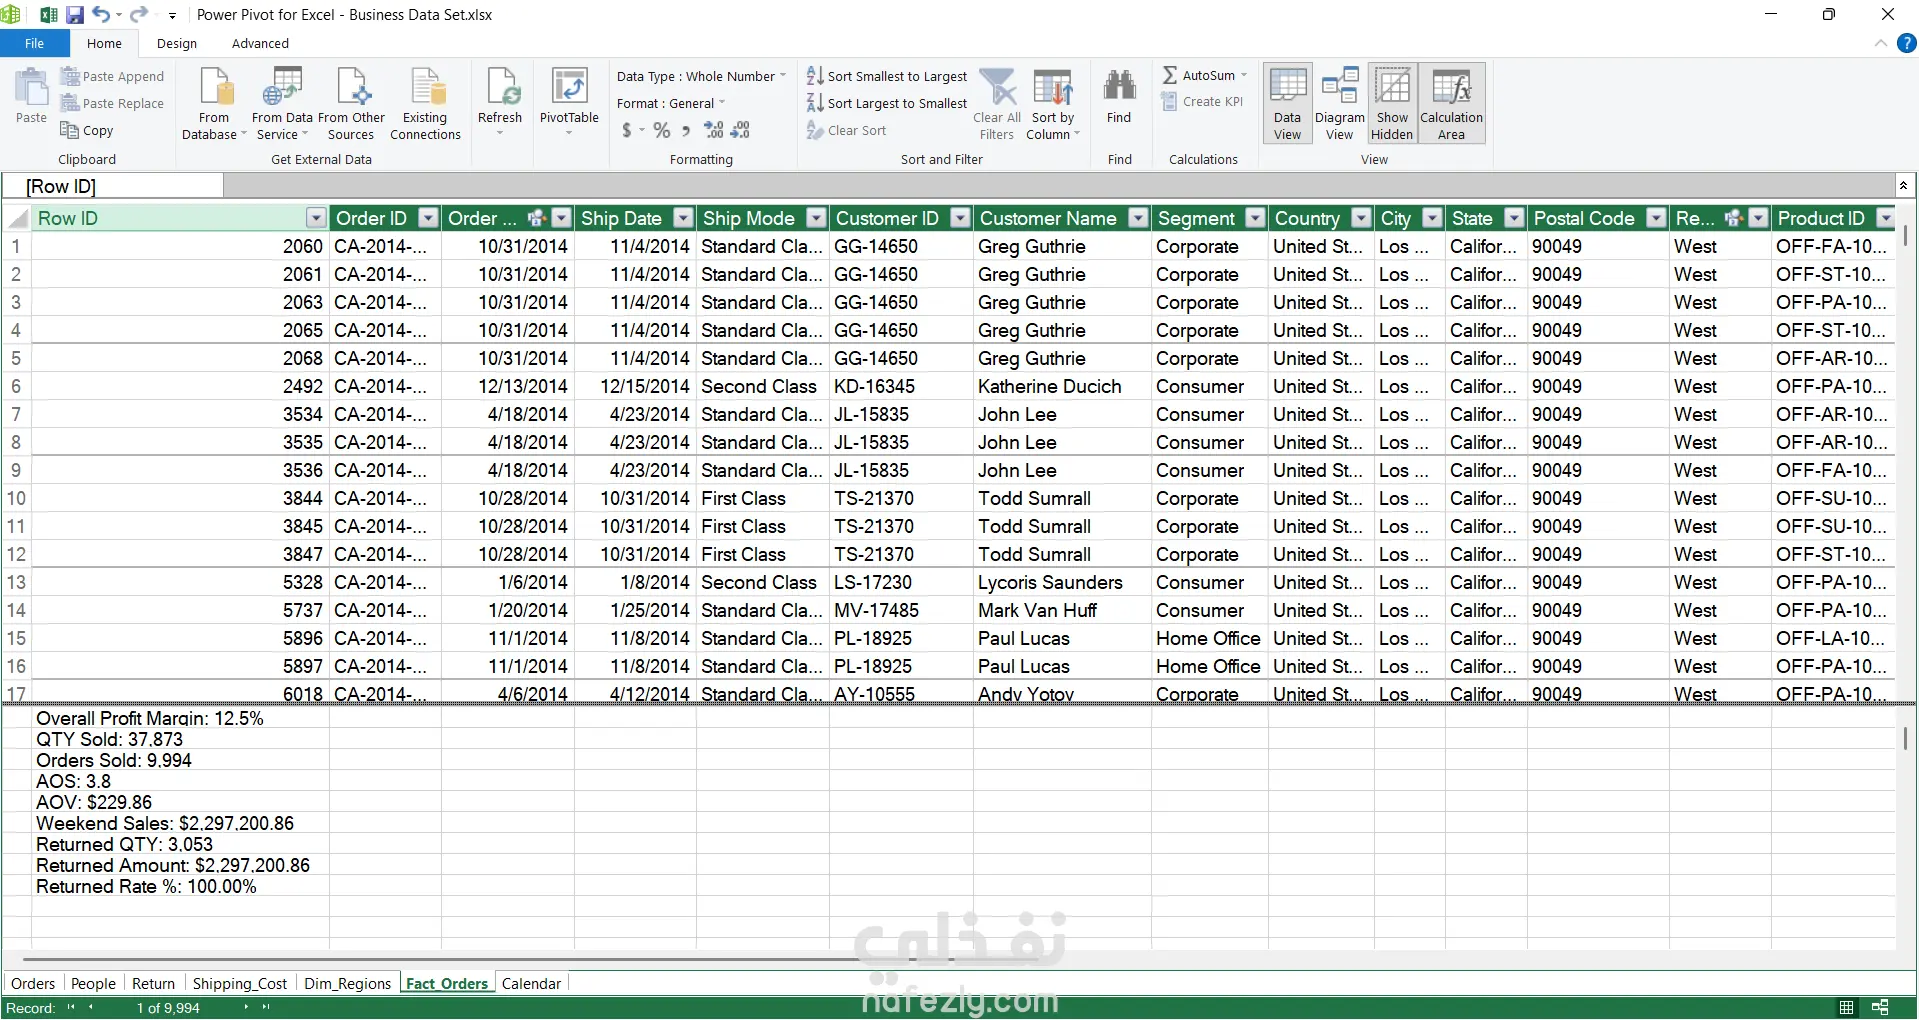This screenshot has height=1020, width=1919.
Task: Open Existing Connections
Action: pyautogui.click(x=425, y=104)
